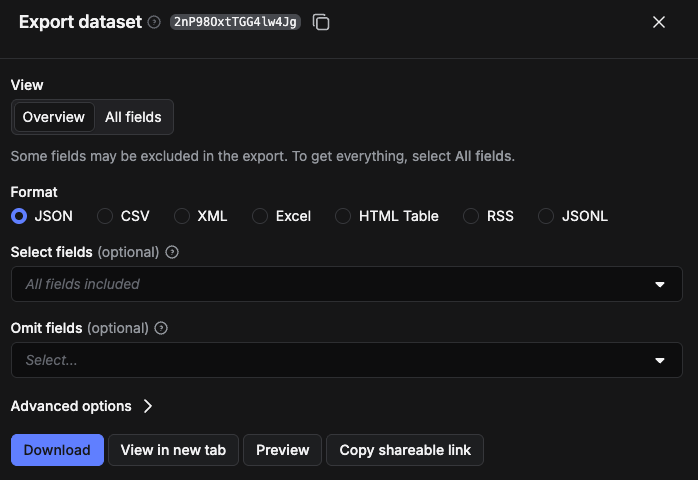Expand Advanced options section
Image resolution: width=698 pixels, height=480 pixels.
pos(82,406)
